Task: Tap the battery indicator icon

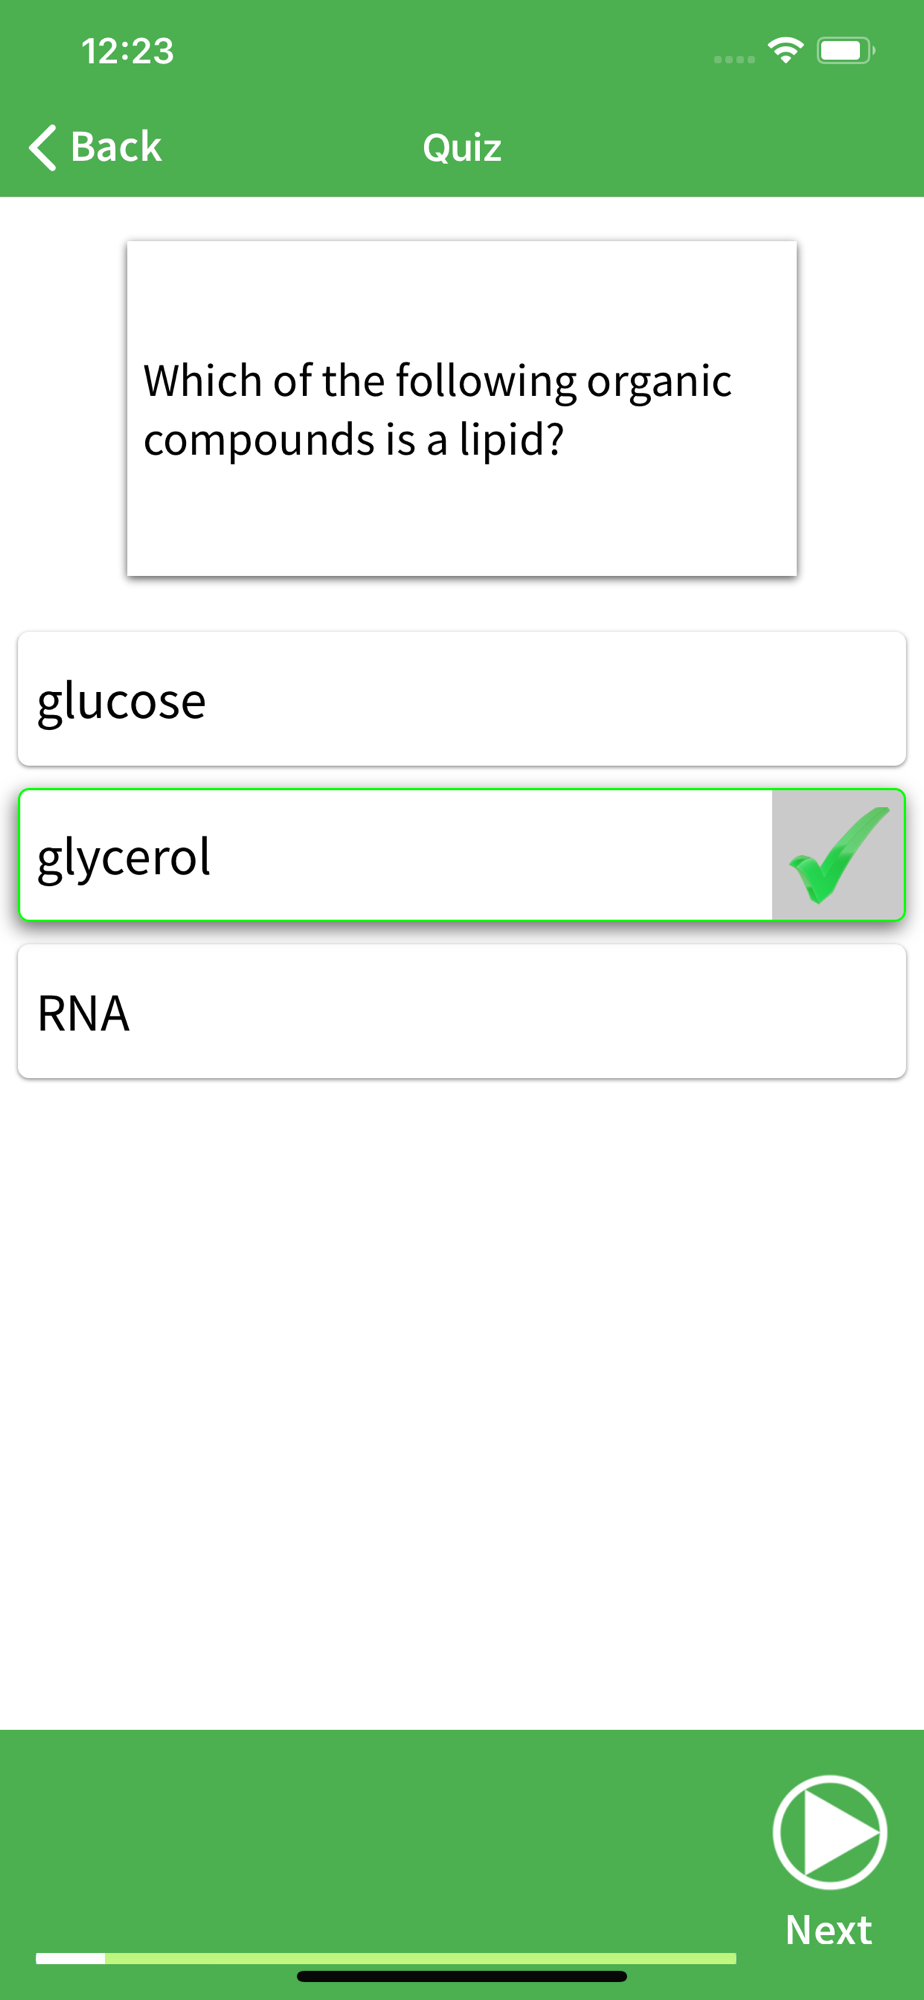Action: 845,50
